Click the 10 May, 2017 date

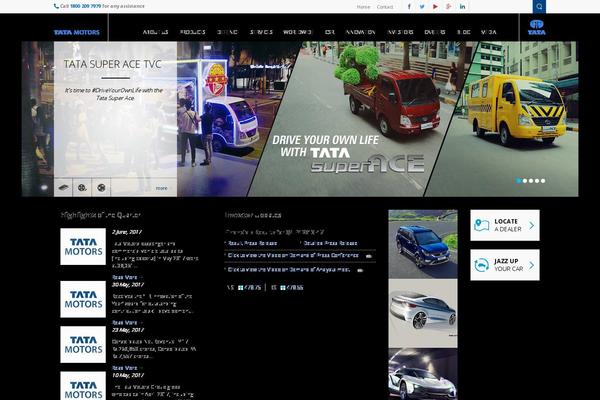[128, 375]
